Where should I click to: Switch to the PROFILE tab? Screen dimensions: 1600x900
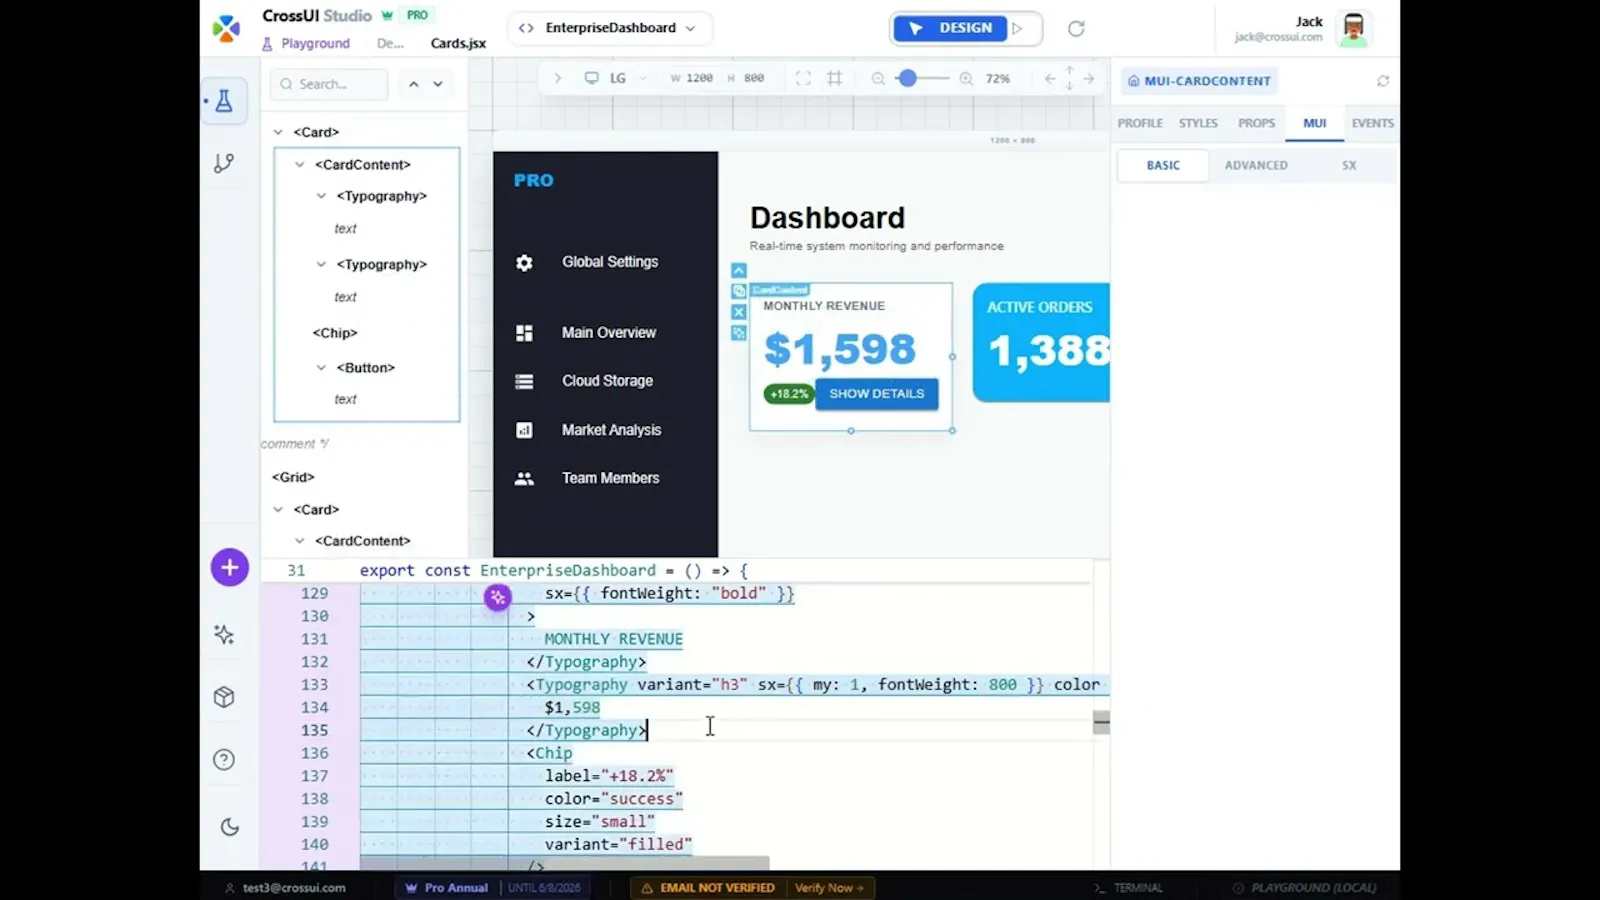1140,123
